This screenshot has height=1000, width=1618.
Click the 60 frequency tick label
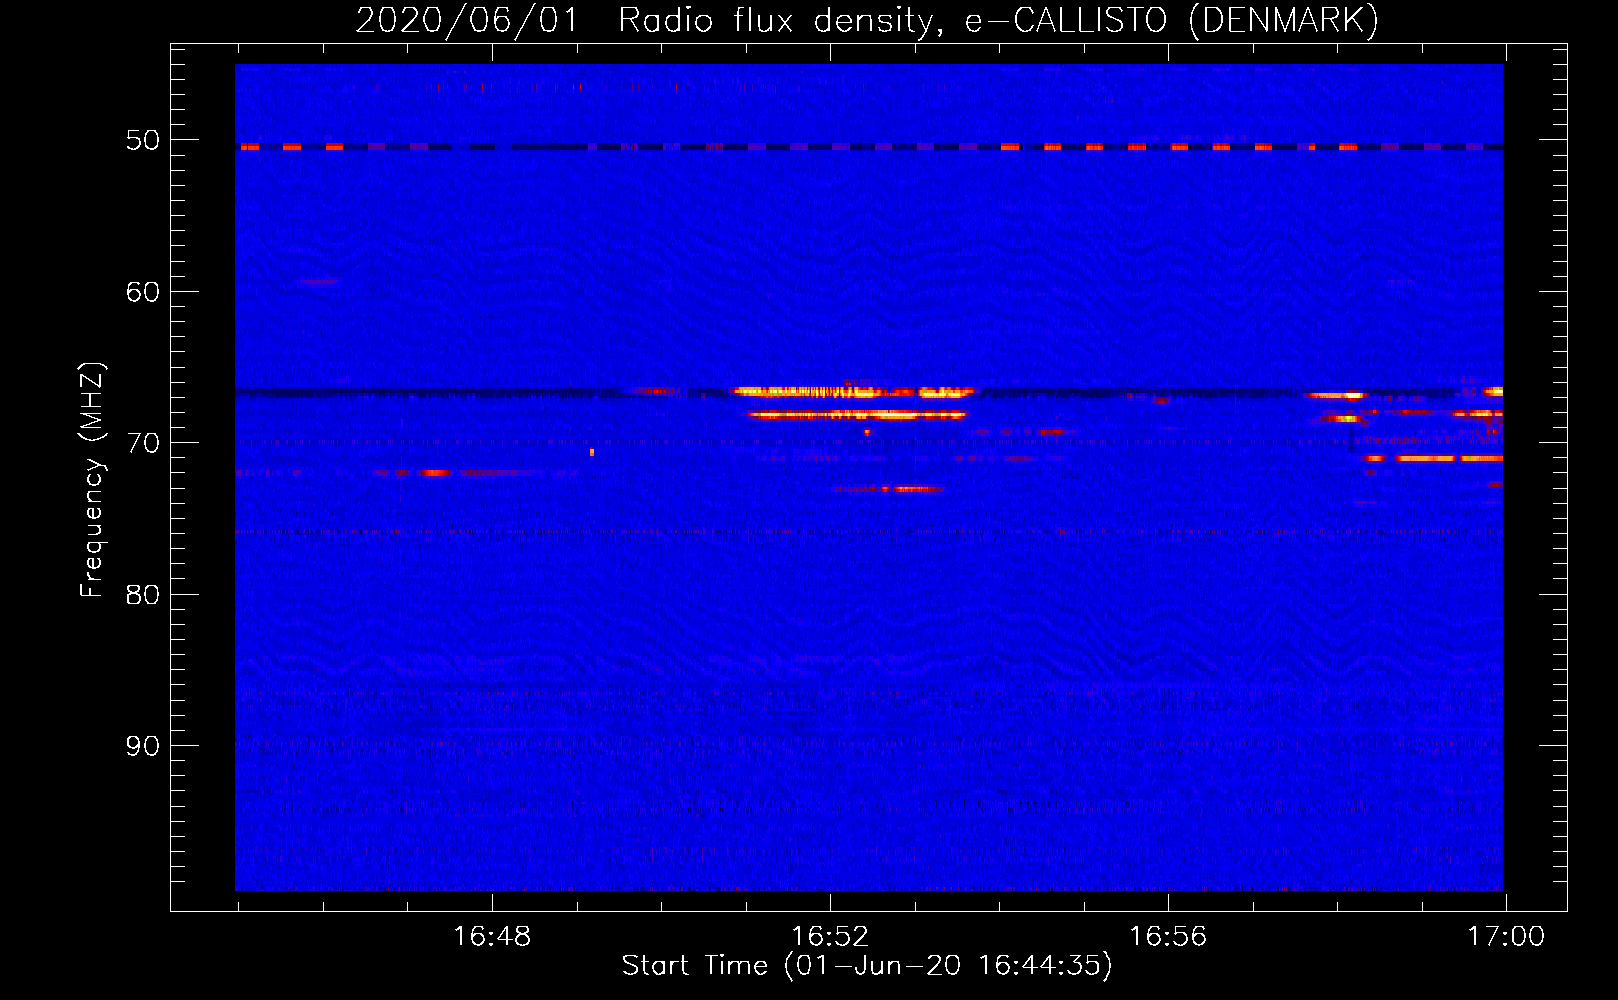[x=143, y=292]
